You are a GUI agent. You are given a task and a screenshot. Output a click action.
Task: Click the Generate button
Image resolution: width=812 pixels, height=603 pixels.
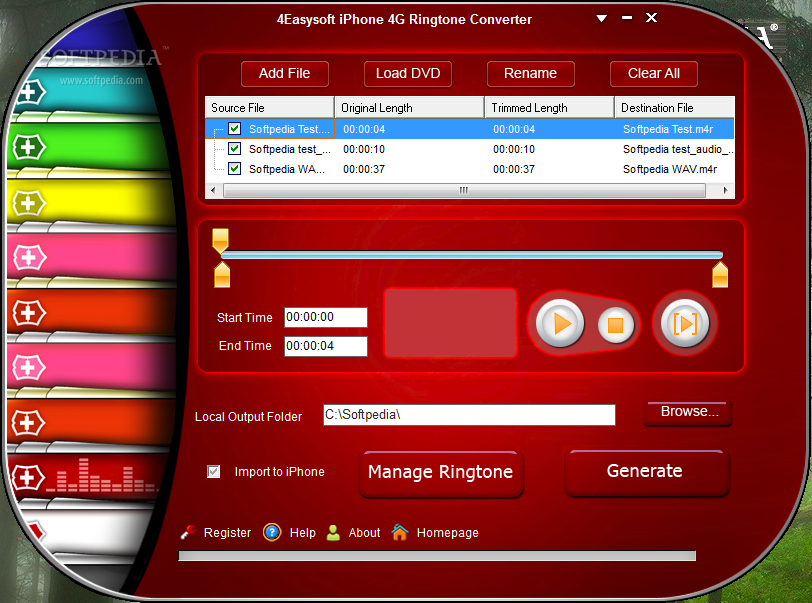tap(647, 472)
